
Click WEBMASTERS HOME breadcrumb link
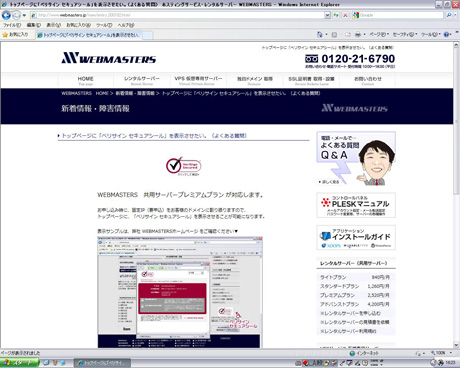tap(85, 93)
